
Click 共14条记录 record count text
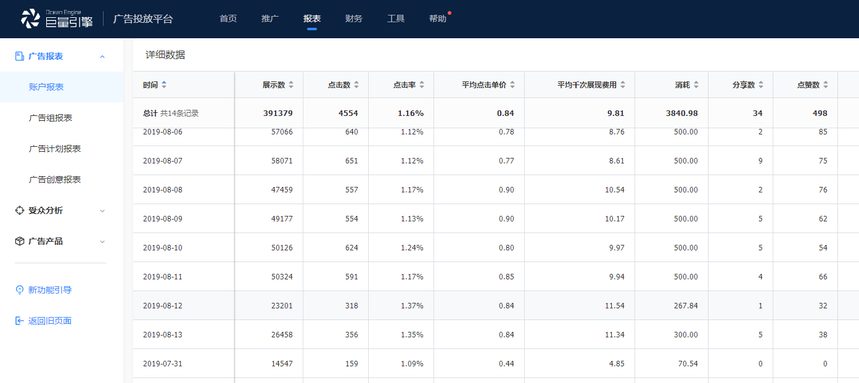pos(179,114)
